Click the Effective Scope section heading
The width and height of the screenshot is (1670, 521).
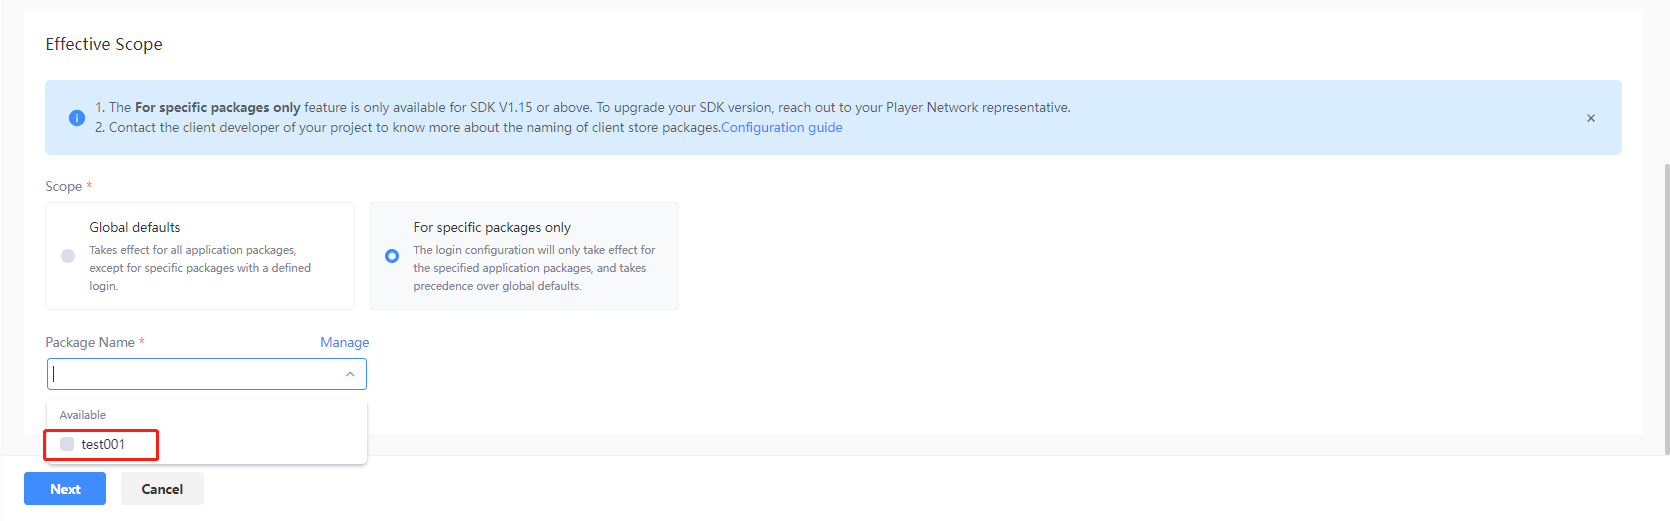click(x=104, y=44)
